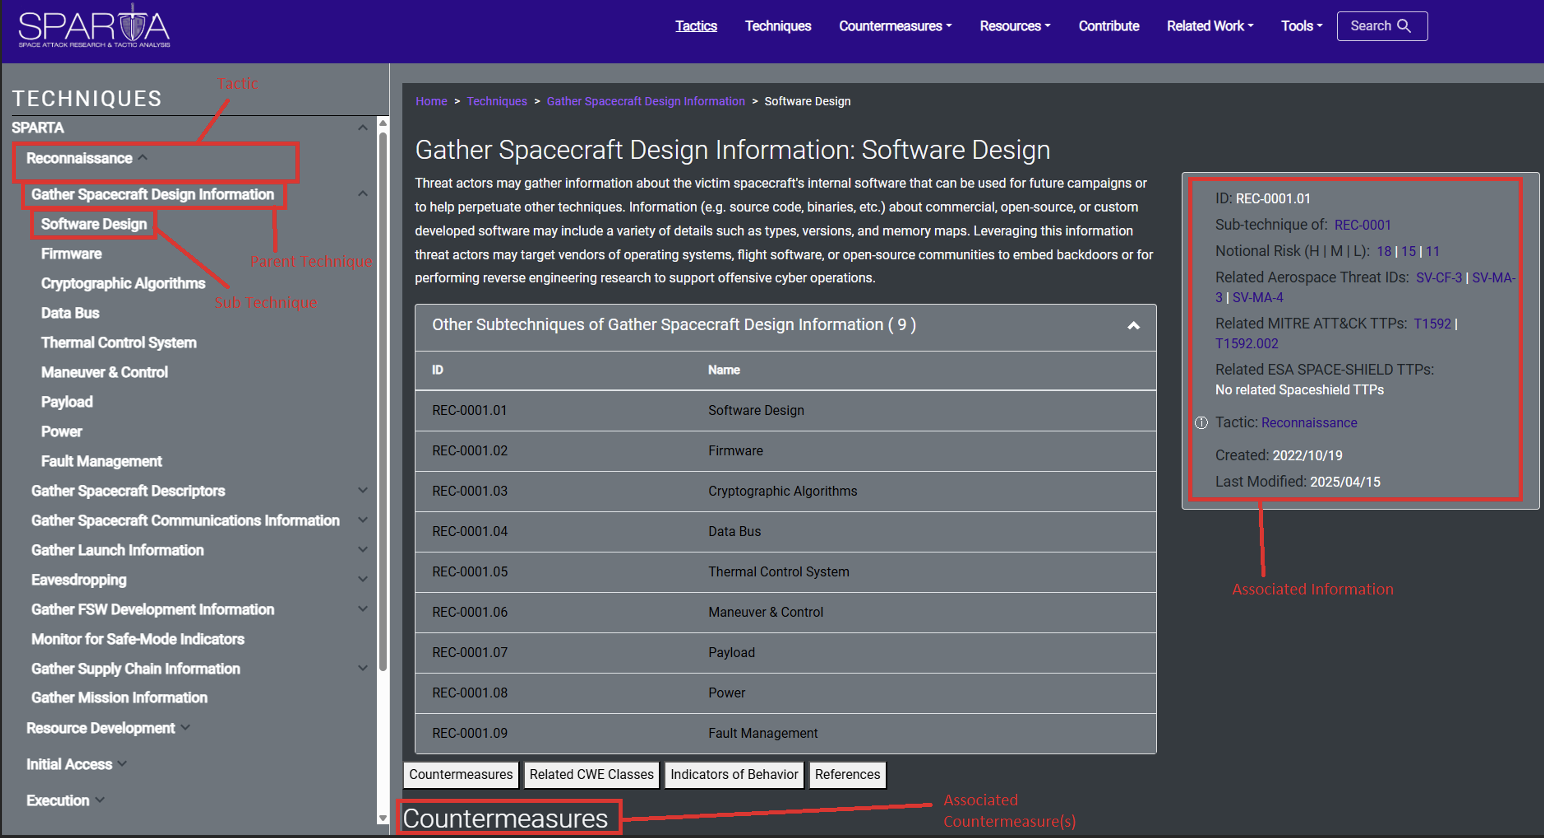This screenshot has width=1544, height=838.
Task: Open the Tactics menu item
Action: coord(696,26)
